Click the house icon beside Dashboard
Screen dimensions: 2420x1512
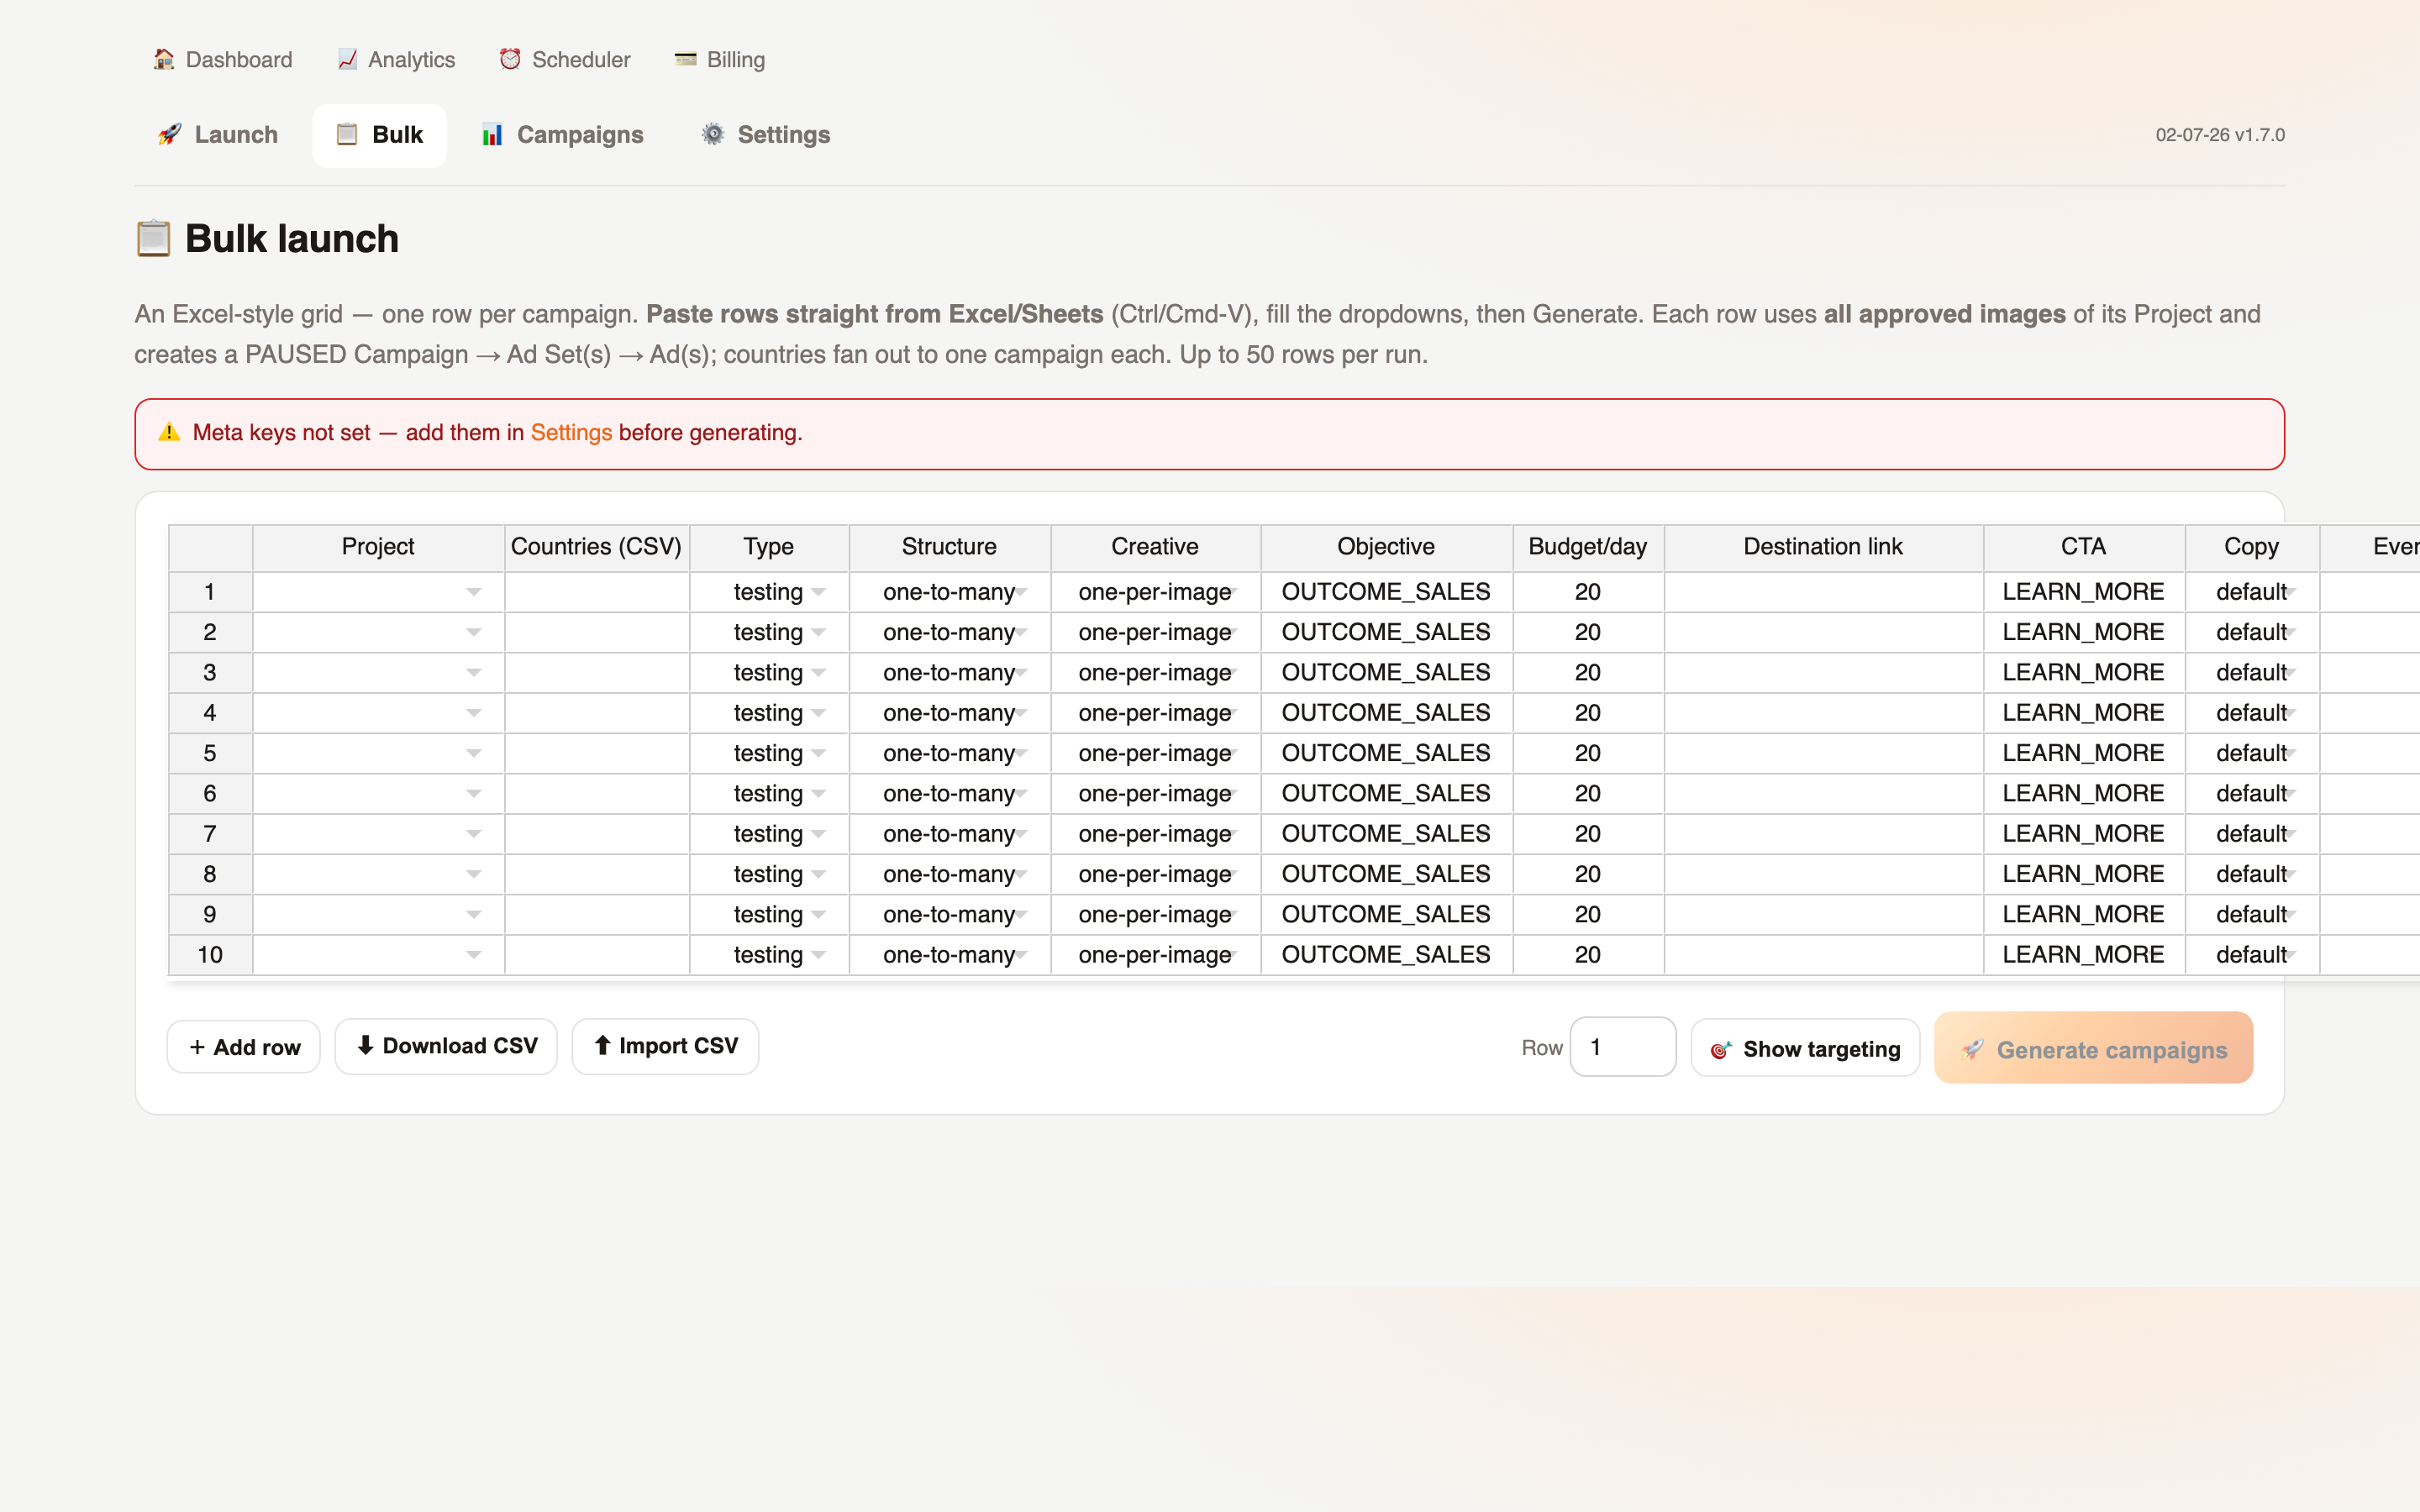coord(164,59)
